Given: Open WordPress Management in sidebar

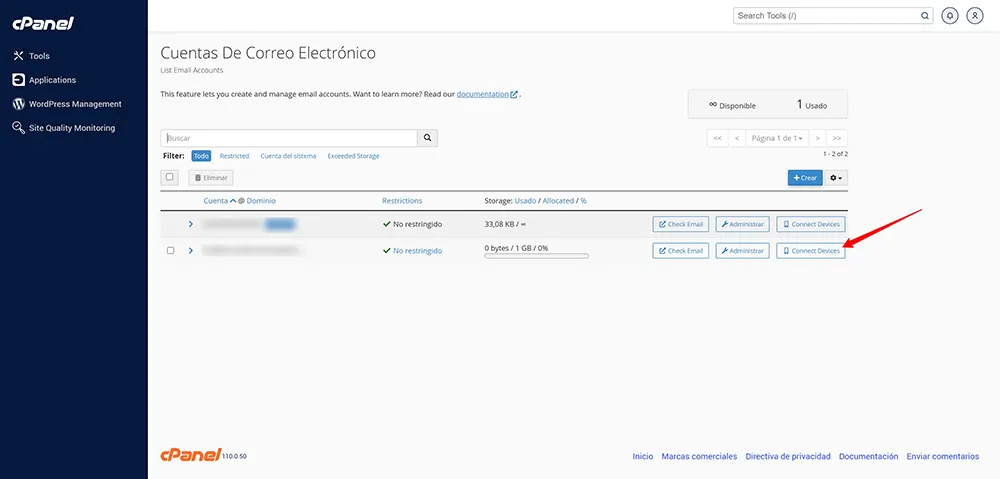Looking at the screenshot, I should [74, 104].
